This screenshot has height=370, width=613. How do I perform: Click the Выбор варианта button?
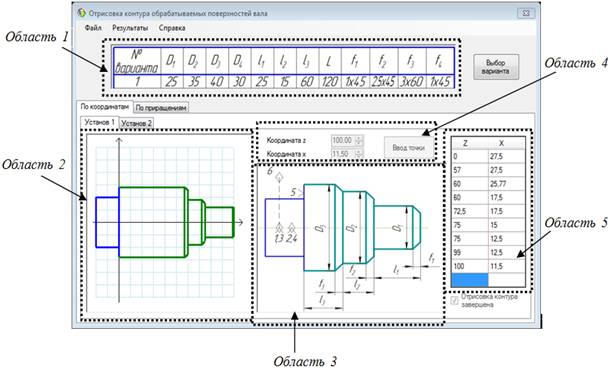[x=496, y=67]
